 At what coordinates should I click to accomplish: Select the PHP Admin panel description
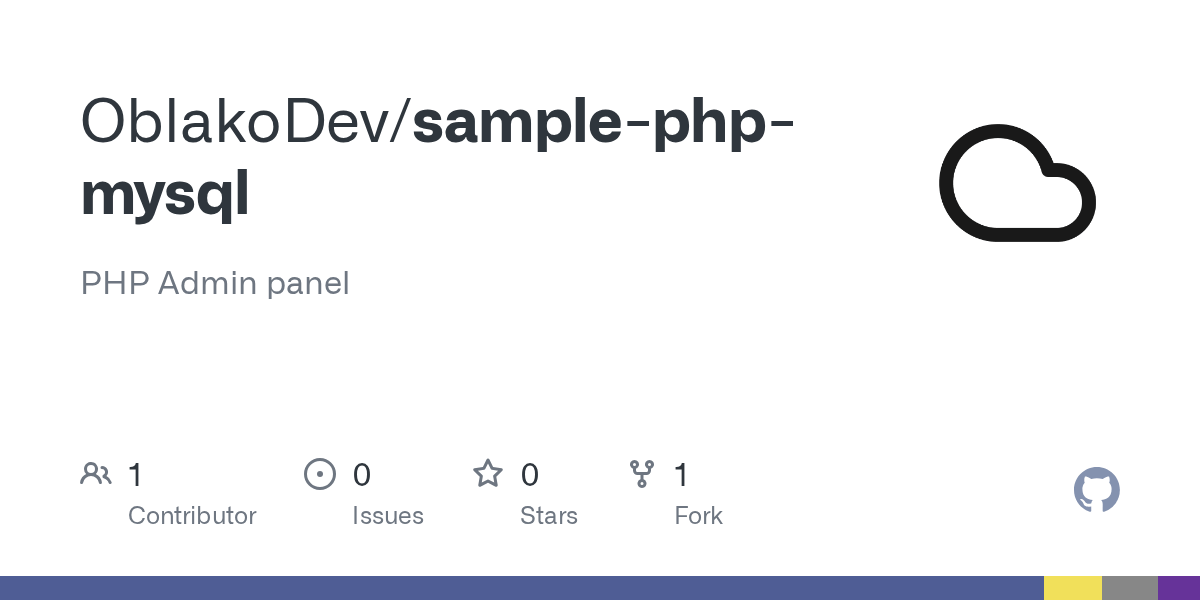click(x=215, y=284)
